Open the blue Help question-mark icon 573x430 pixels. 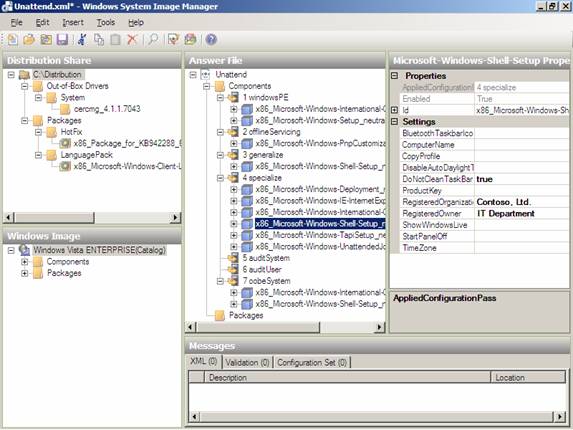point(211,39)
